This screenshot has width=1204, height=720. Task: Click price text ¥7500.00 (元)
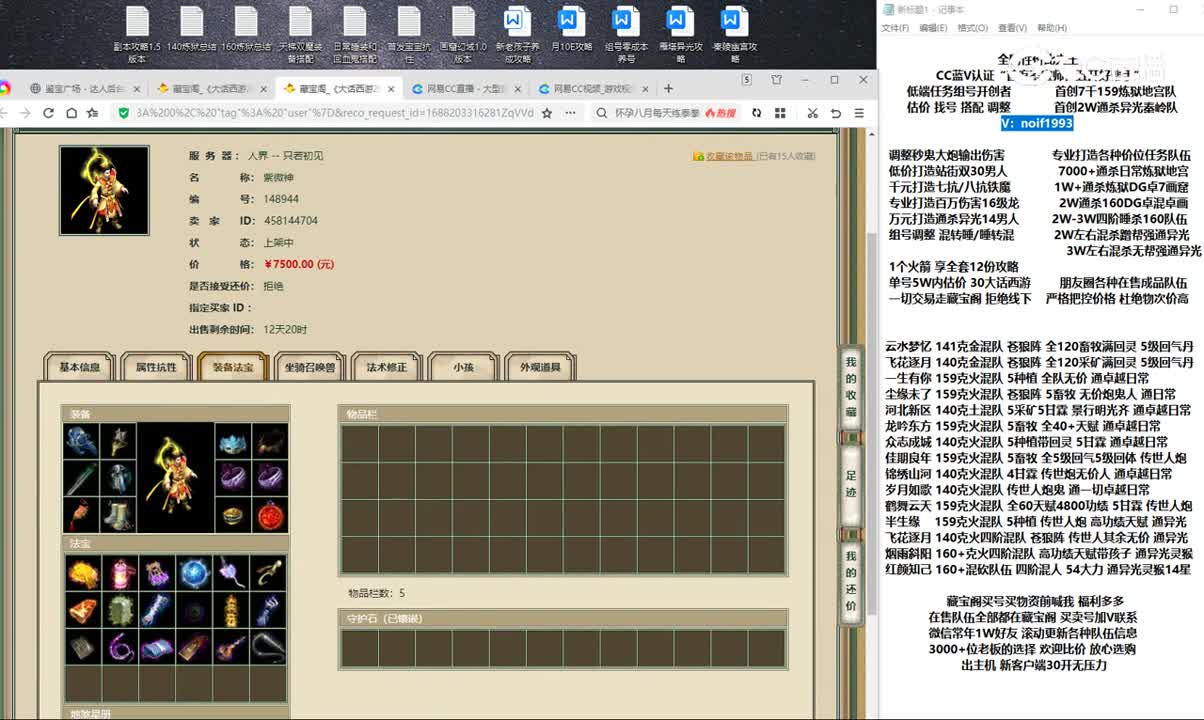point(299,264)
